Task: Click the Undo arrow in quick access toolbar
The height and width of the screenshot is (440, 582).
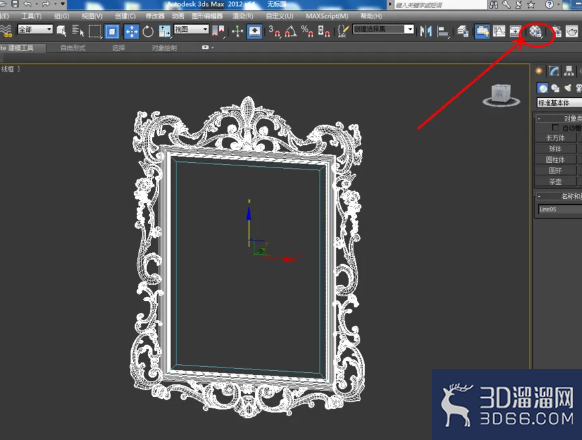Action: (x=28, y=4)
